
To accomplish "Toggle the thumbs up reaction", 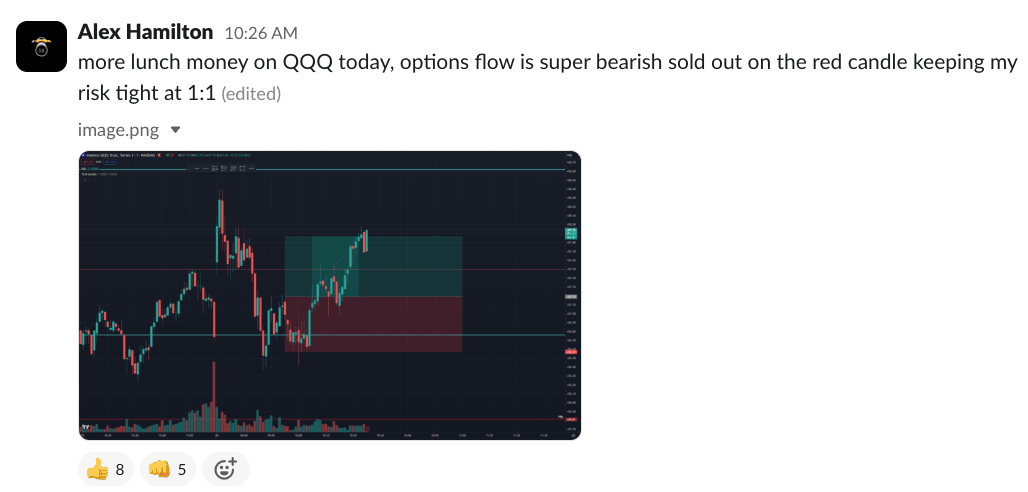I will coord(106,468).
